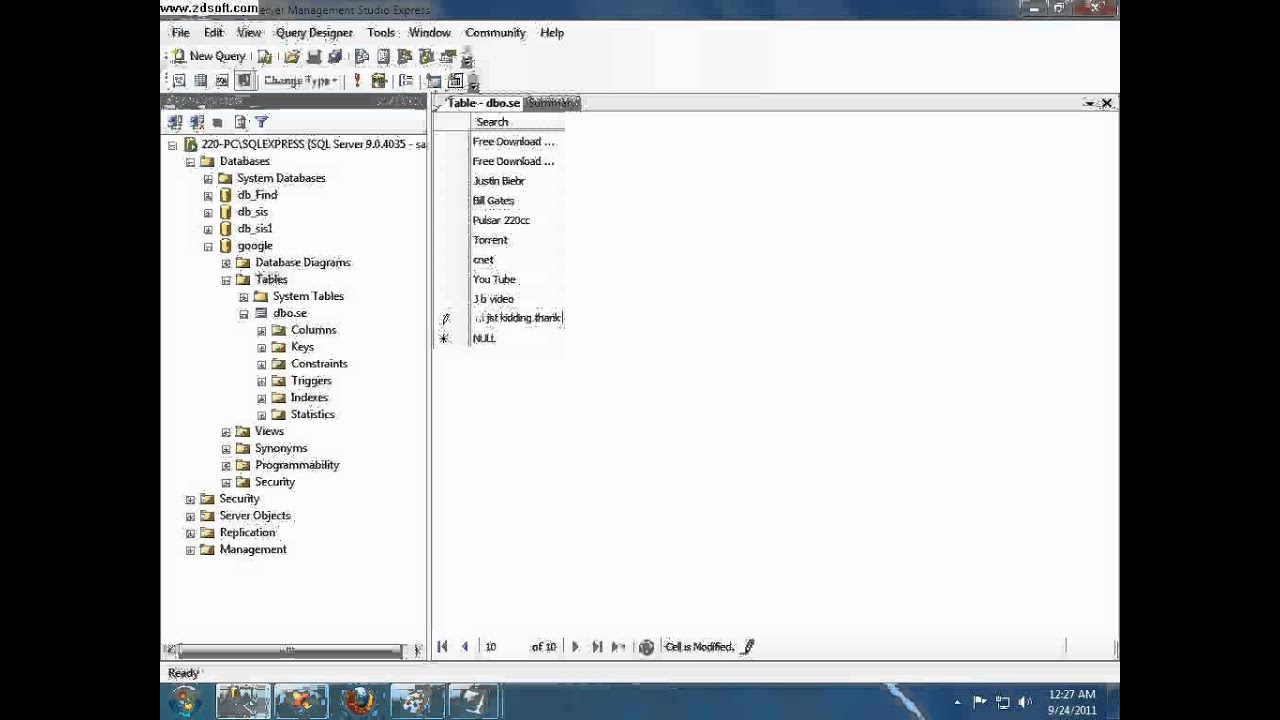The image size is (1280, 720).
Task: Expand the Columns folder under dbo.se
Action: 262,330
